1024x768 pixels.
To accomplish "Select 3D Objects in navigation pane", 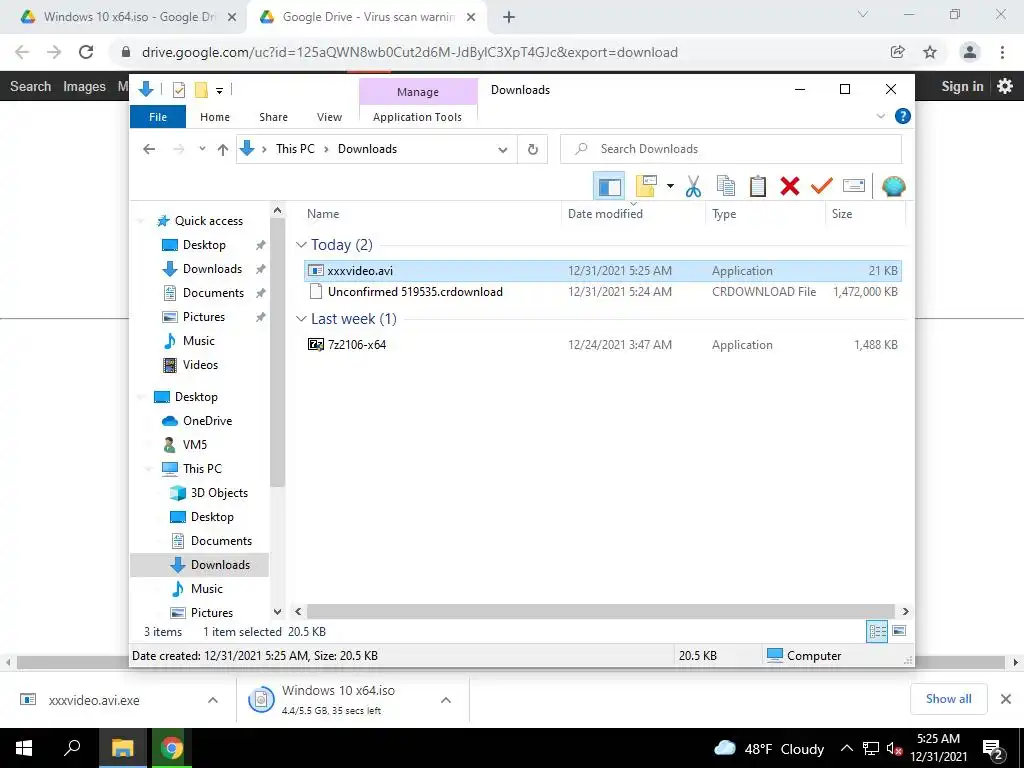I will [x=219, y=492].
